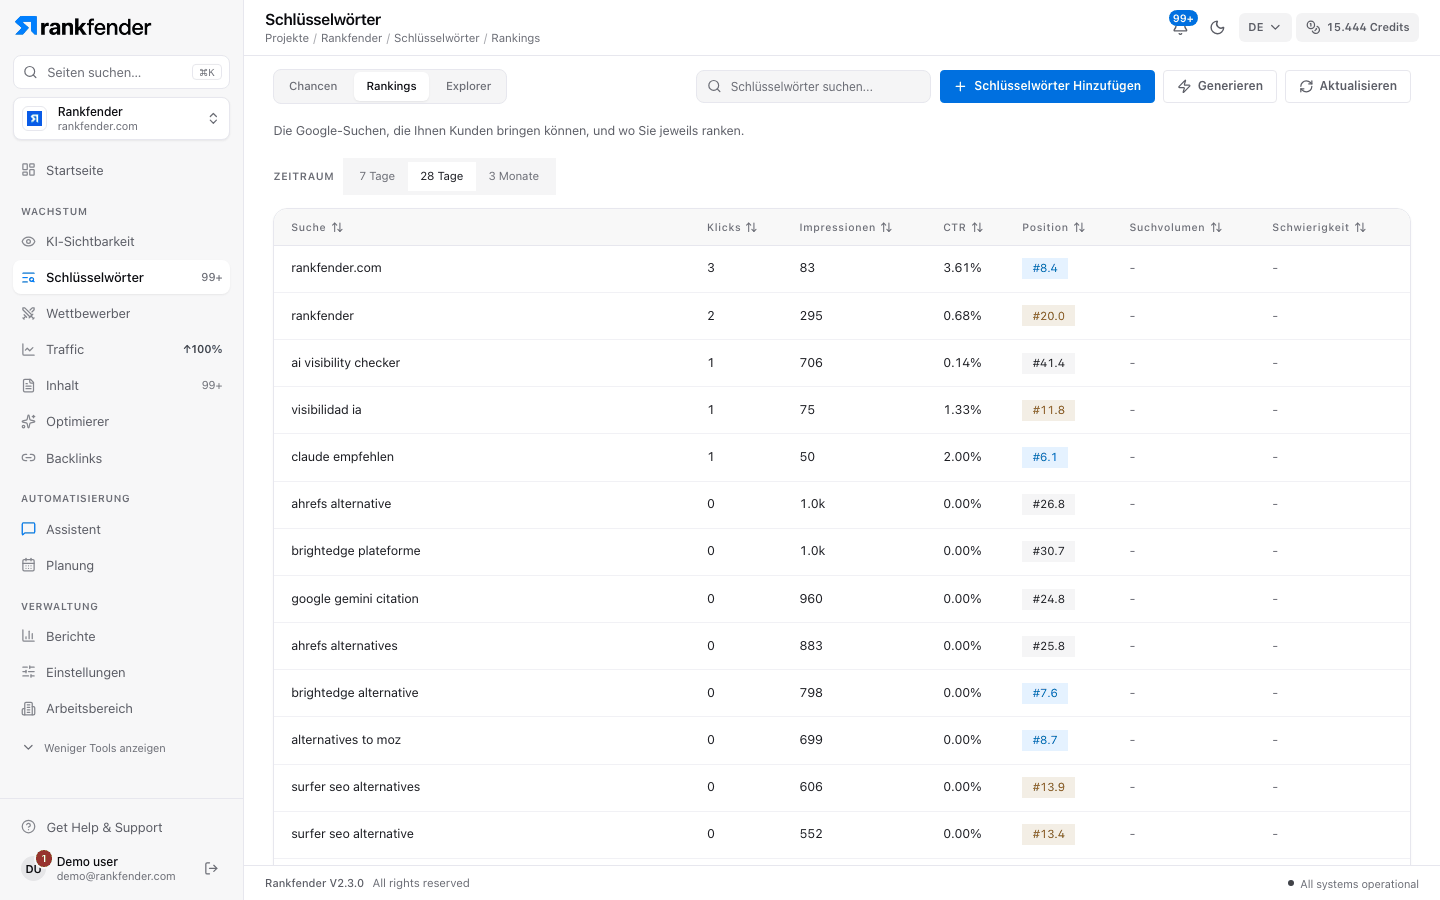Open Assistent in the sidebar
Viewport: 1440px width, 900px height.
coord(122,529)
